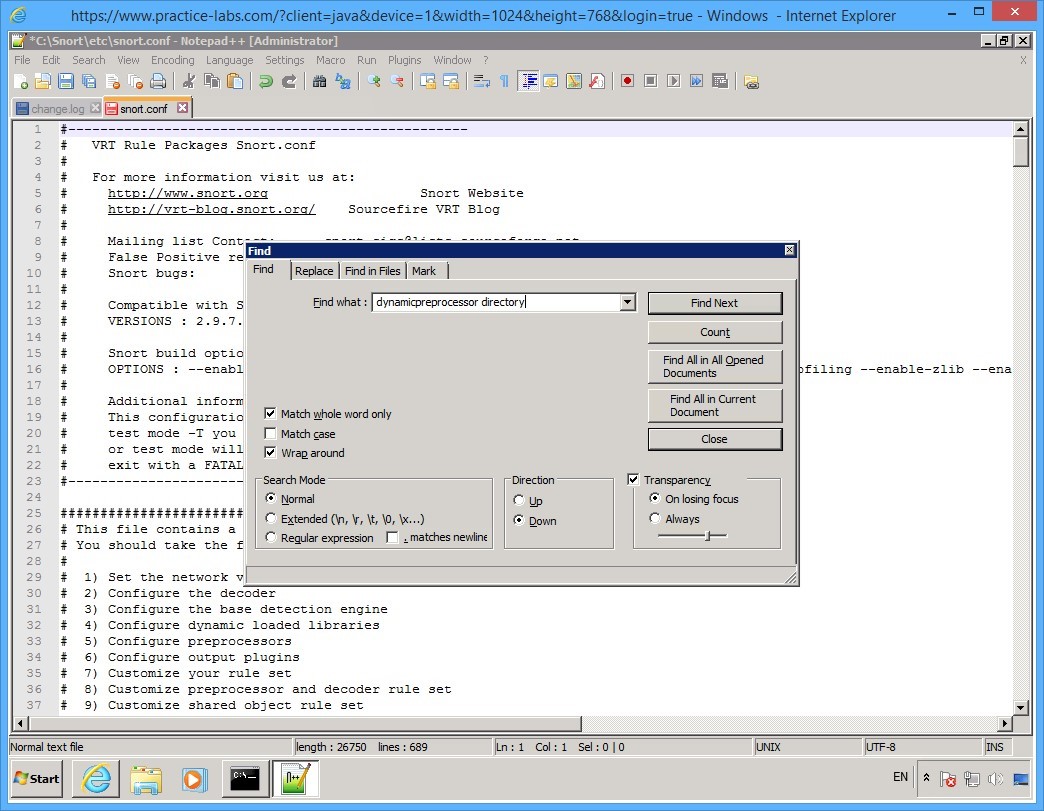Open the Search menu
The width and height of the screenshot is (1044, 811).
pos(89,59)
